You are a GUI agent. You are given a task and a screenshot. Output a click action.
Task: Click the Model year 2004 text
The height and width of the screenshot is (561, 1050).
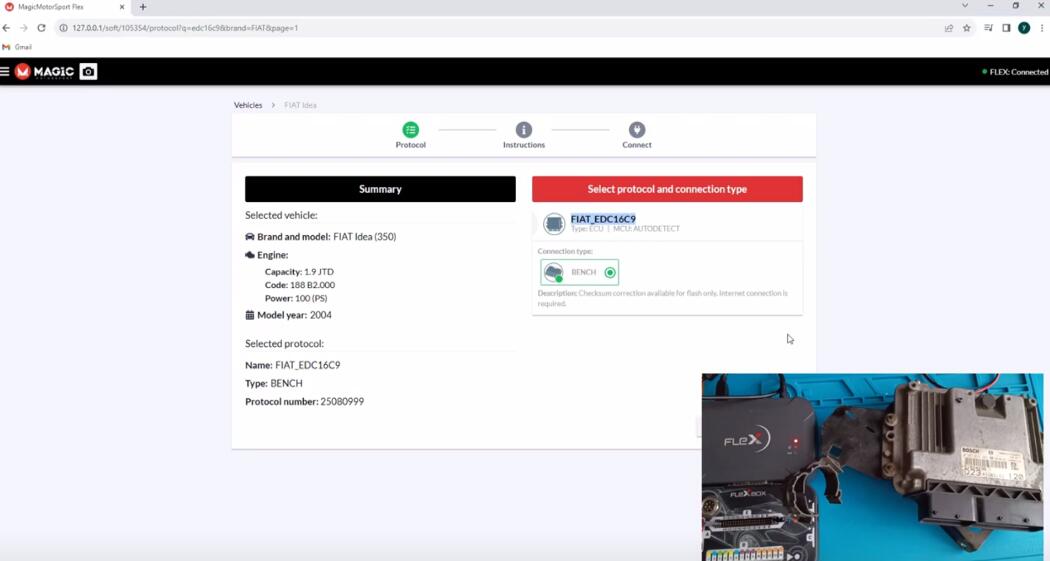(x=289, y=315)
